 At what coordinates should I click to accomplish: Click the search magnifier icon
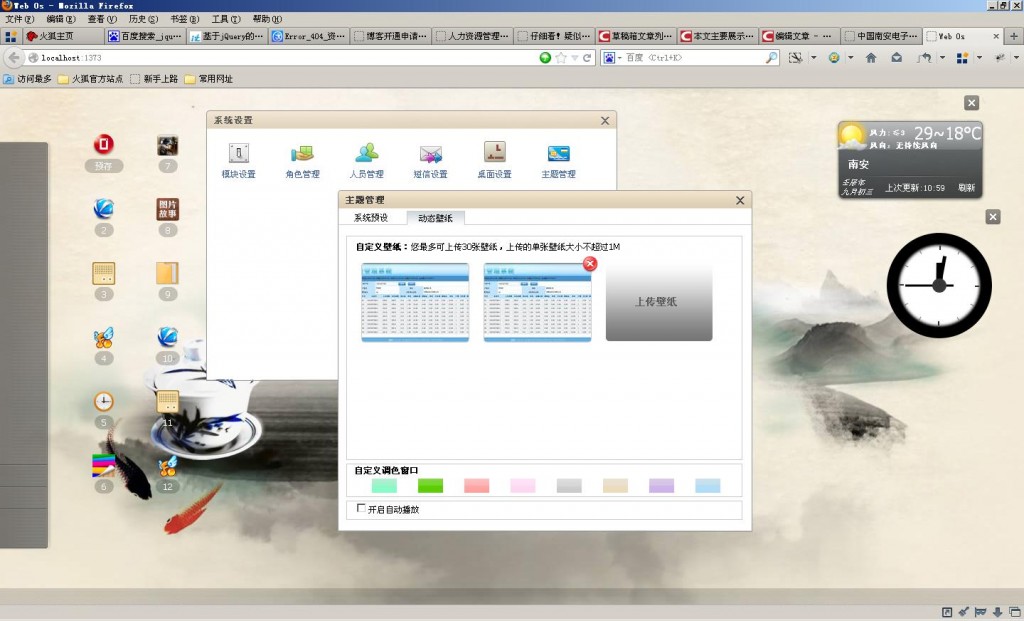(x=771, y=57)
